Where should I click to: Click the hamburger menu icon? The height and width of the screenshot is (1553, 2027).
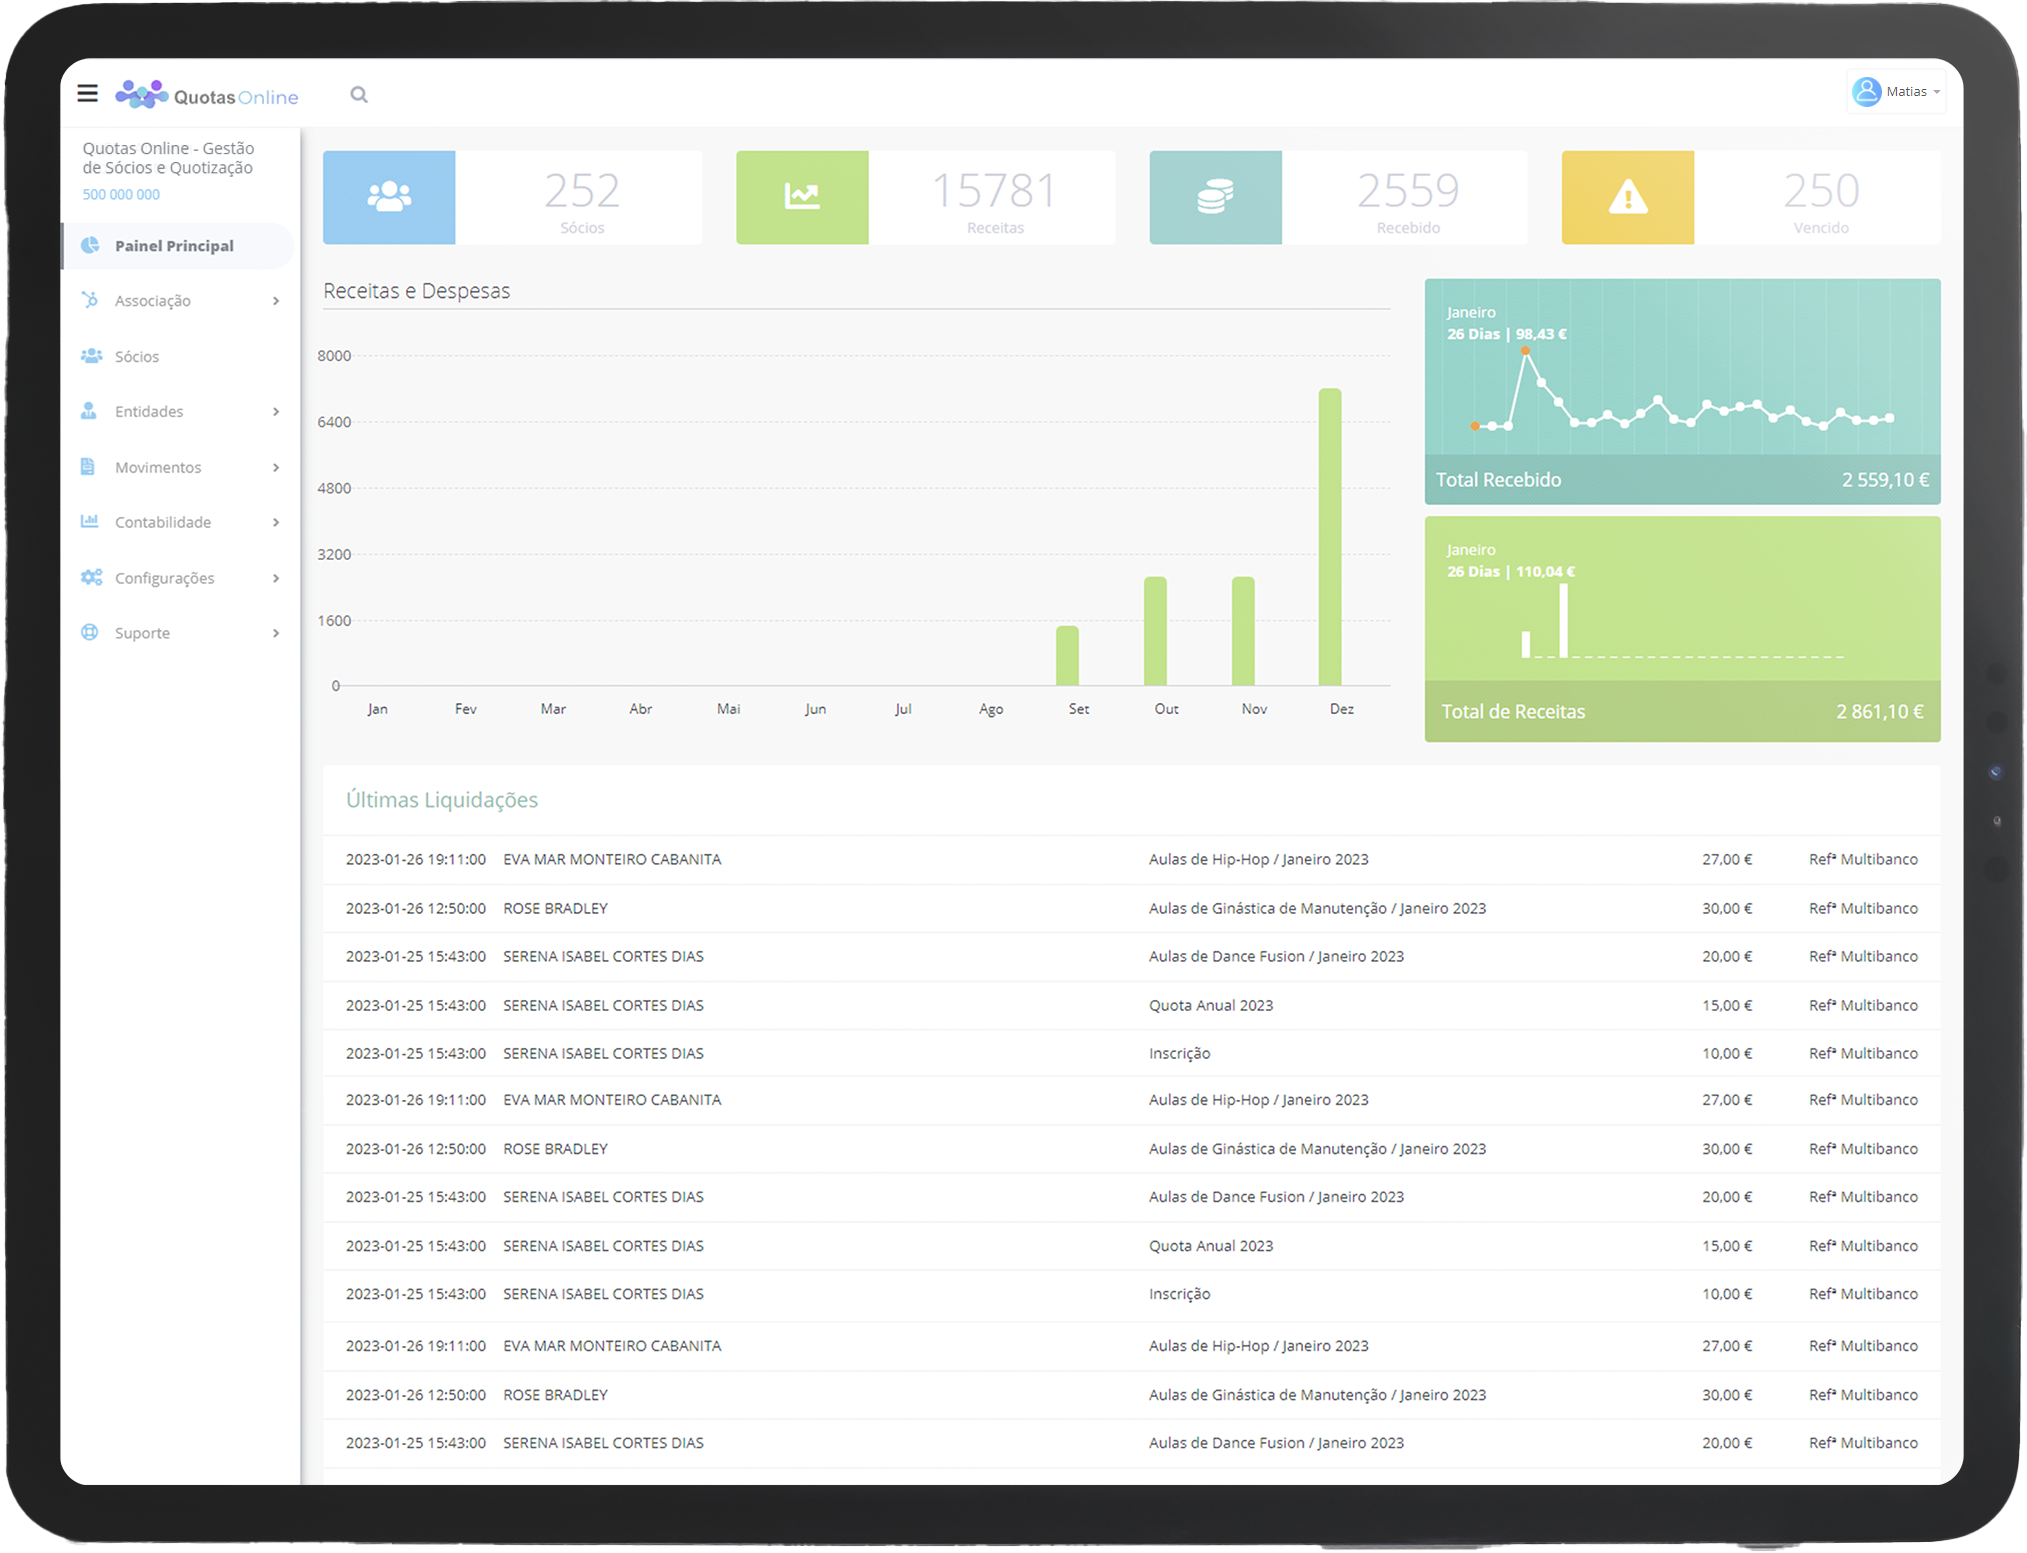[88, 94]
